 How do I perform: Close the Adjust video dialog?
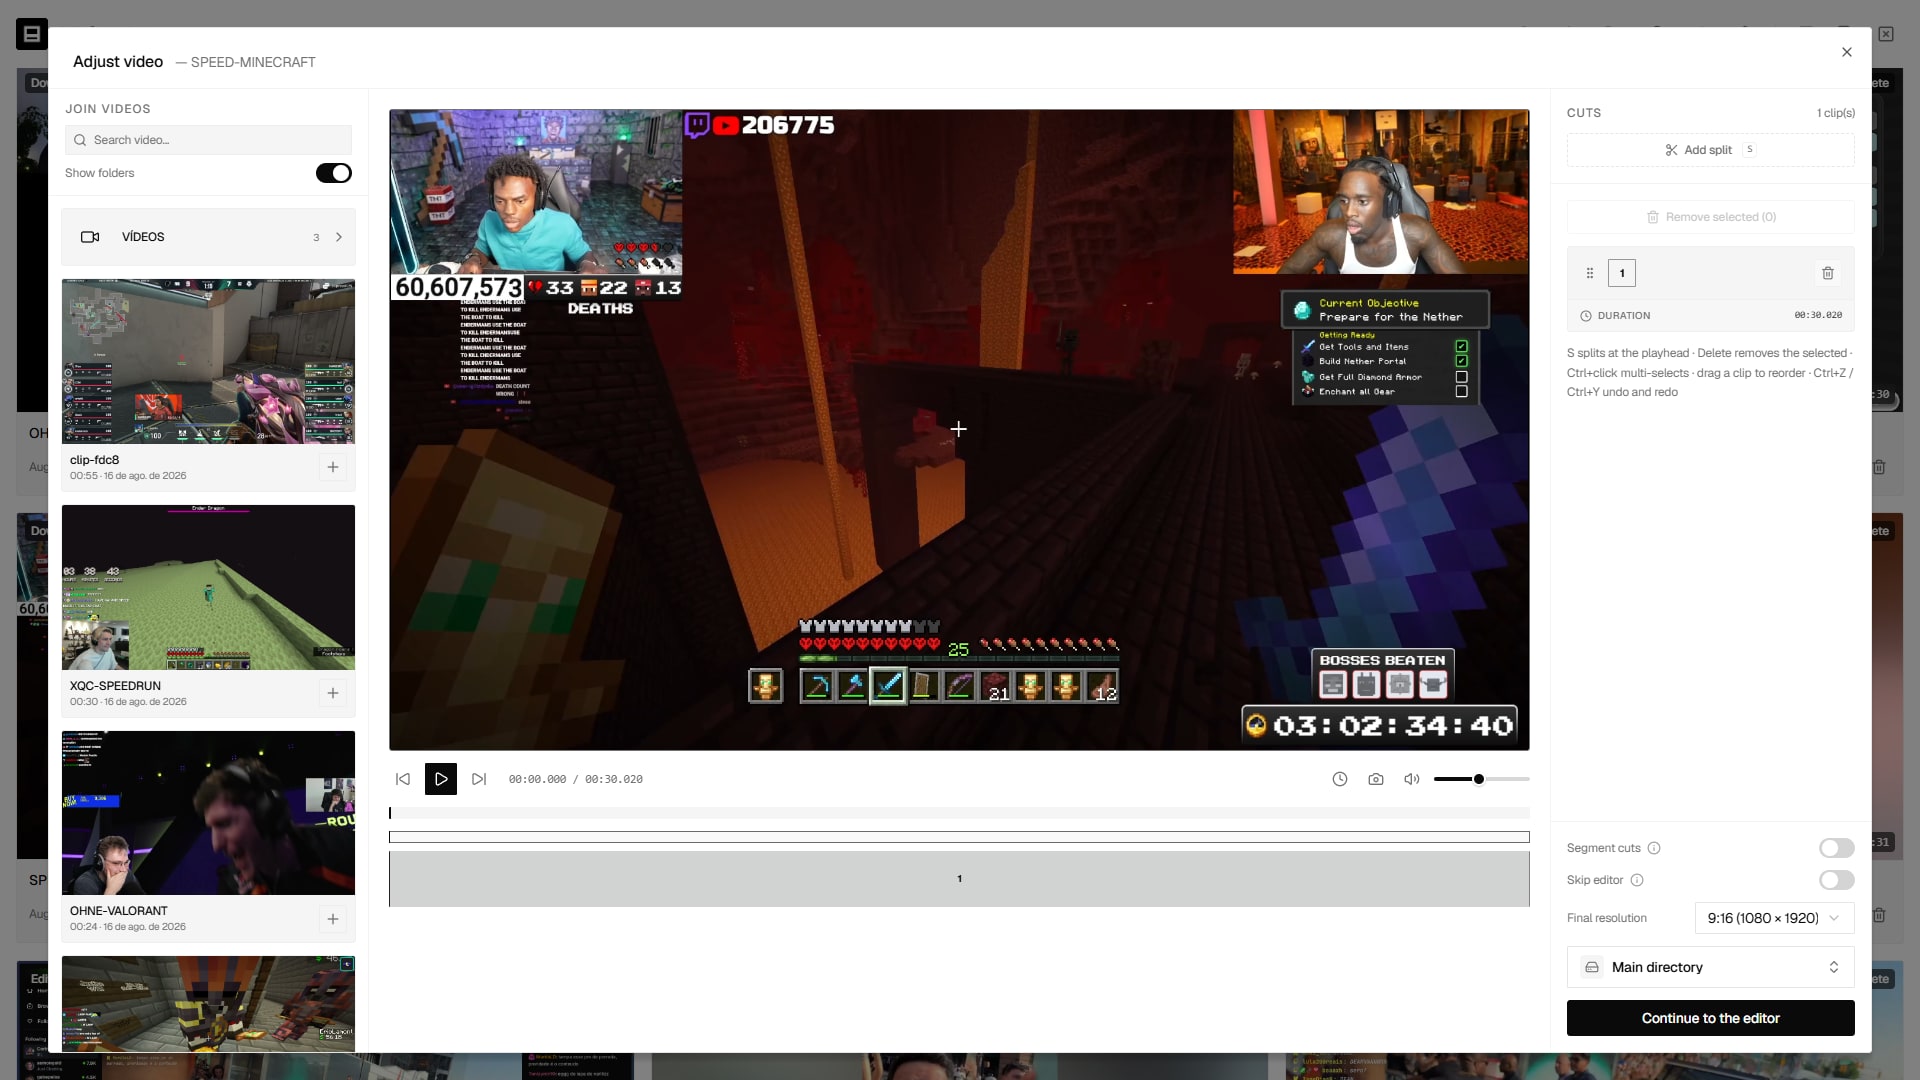click(x=1846, y=52)
